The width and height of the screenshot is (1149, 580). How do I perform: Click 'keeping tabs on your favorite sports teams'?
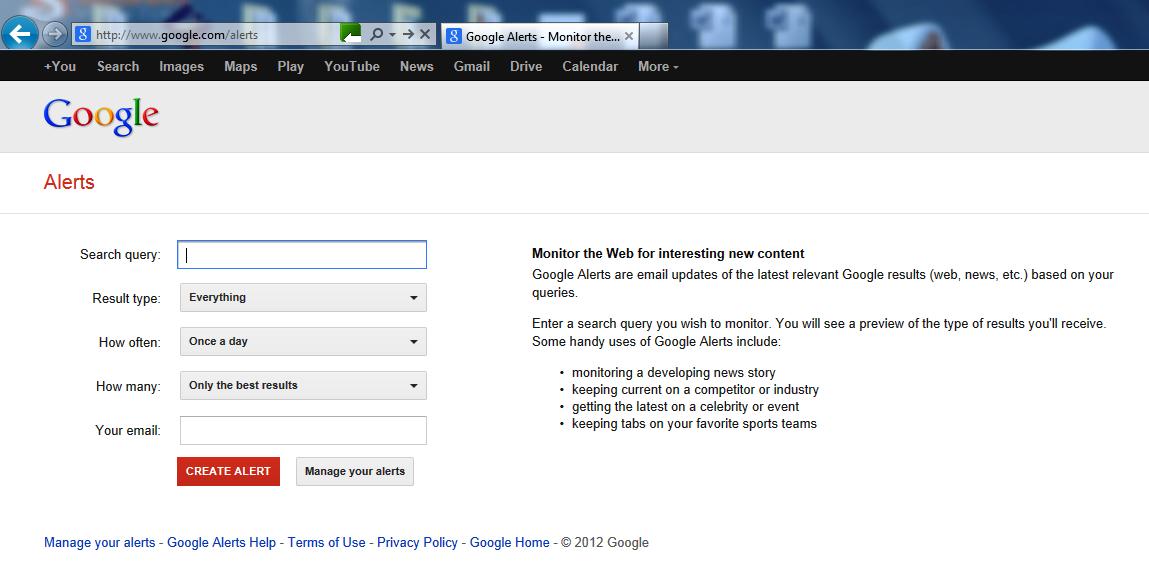pos(694,423)
